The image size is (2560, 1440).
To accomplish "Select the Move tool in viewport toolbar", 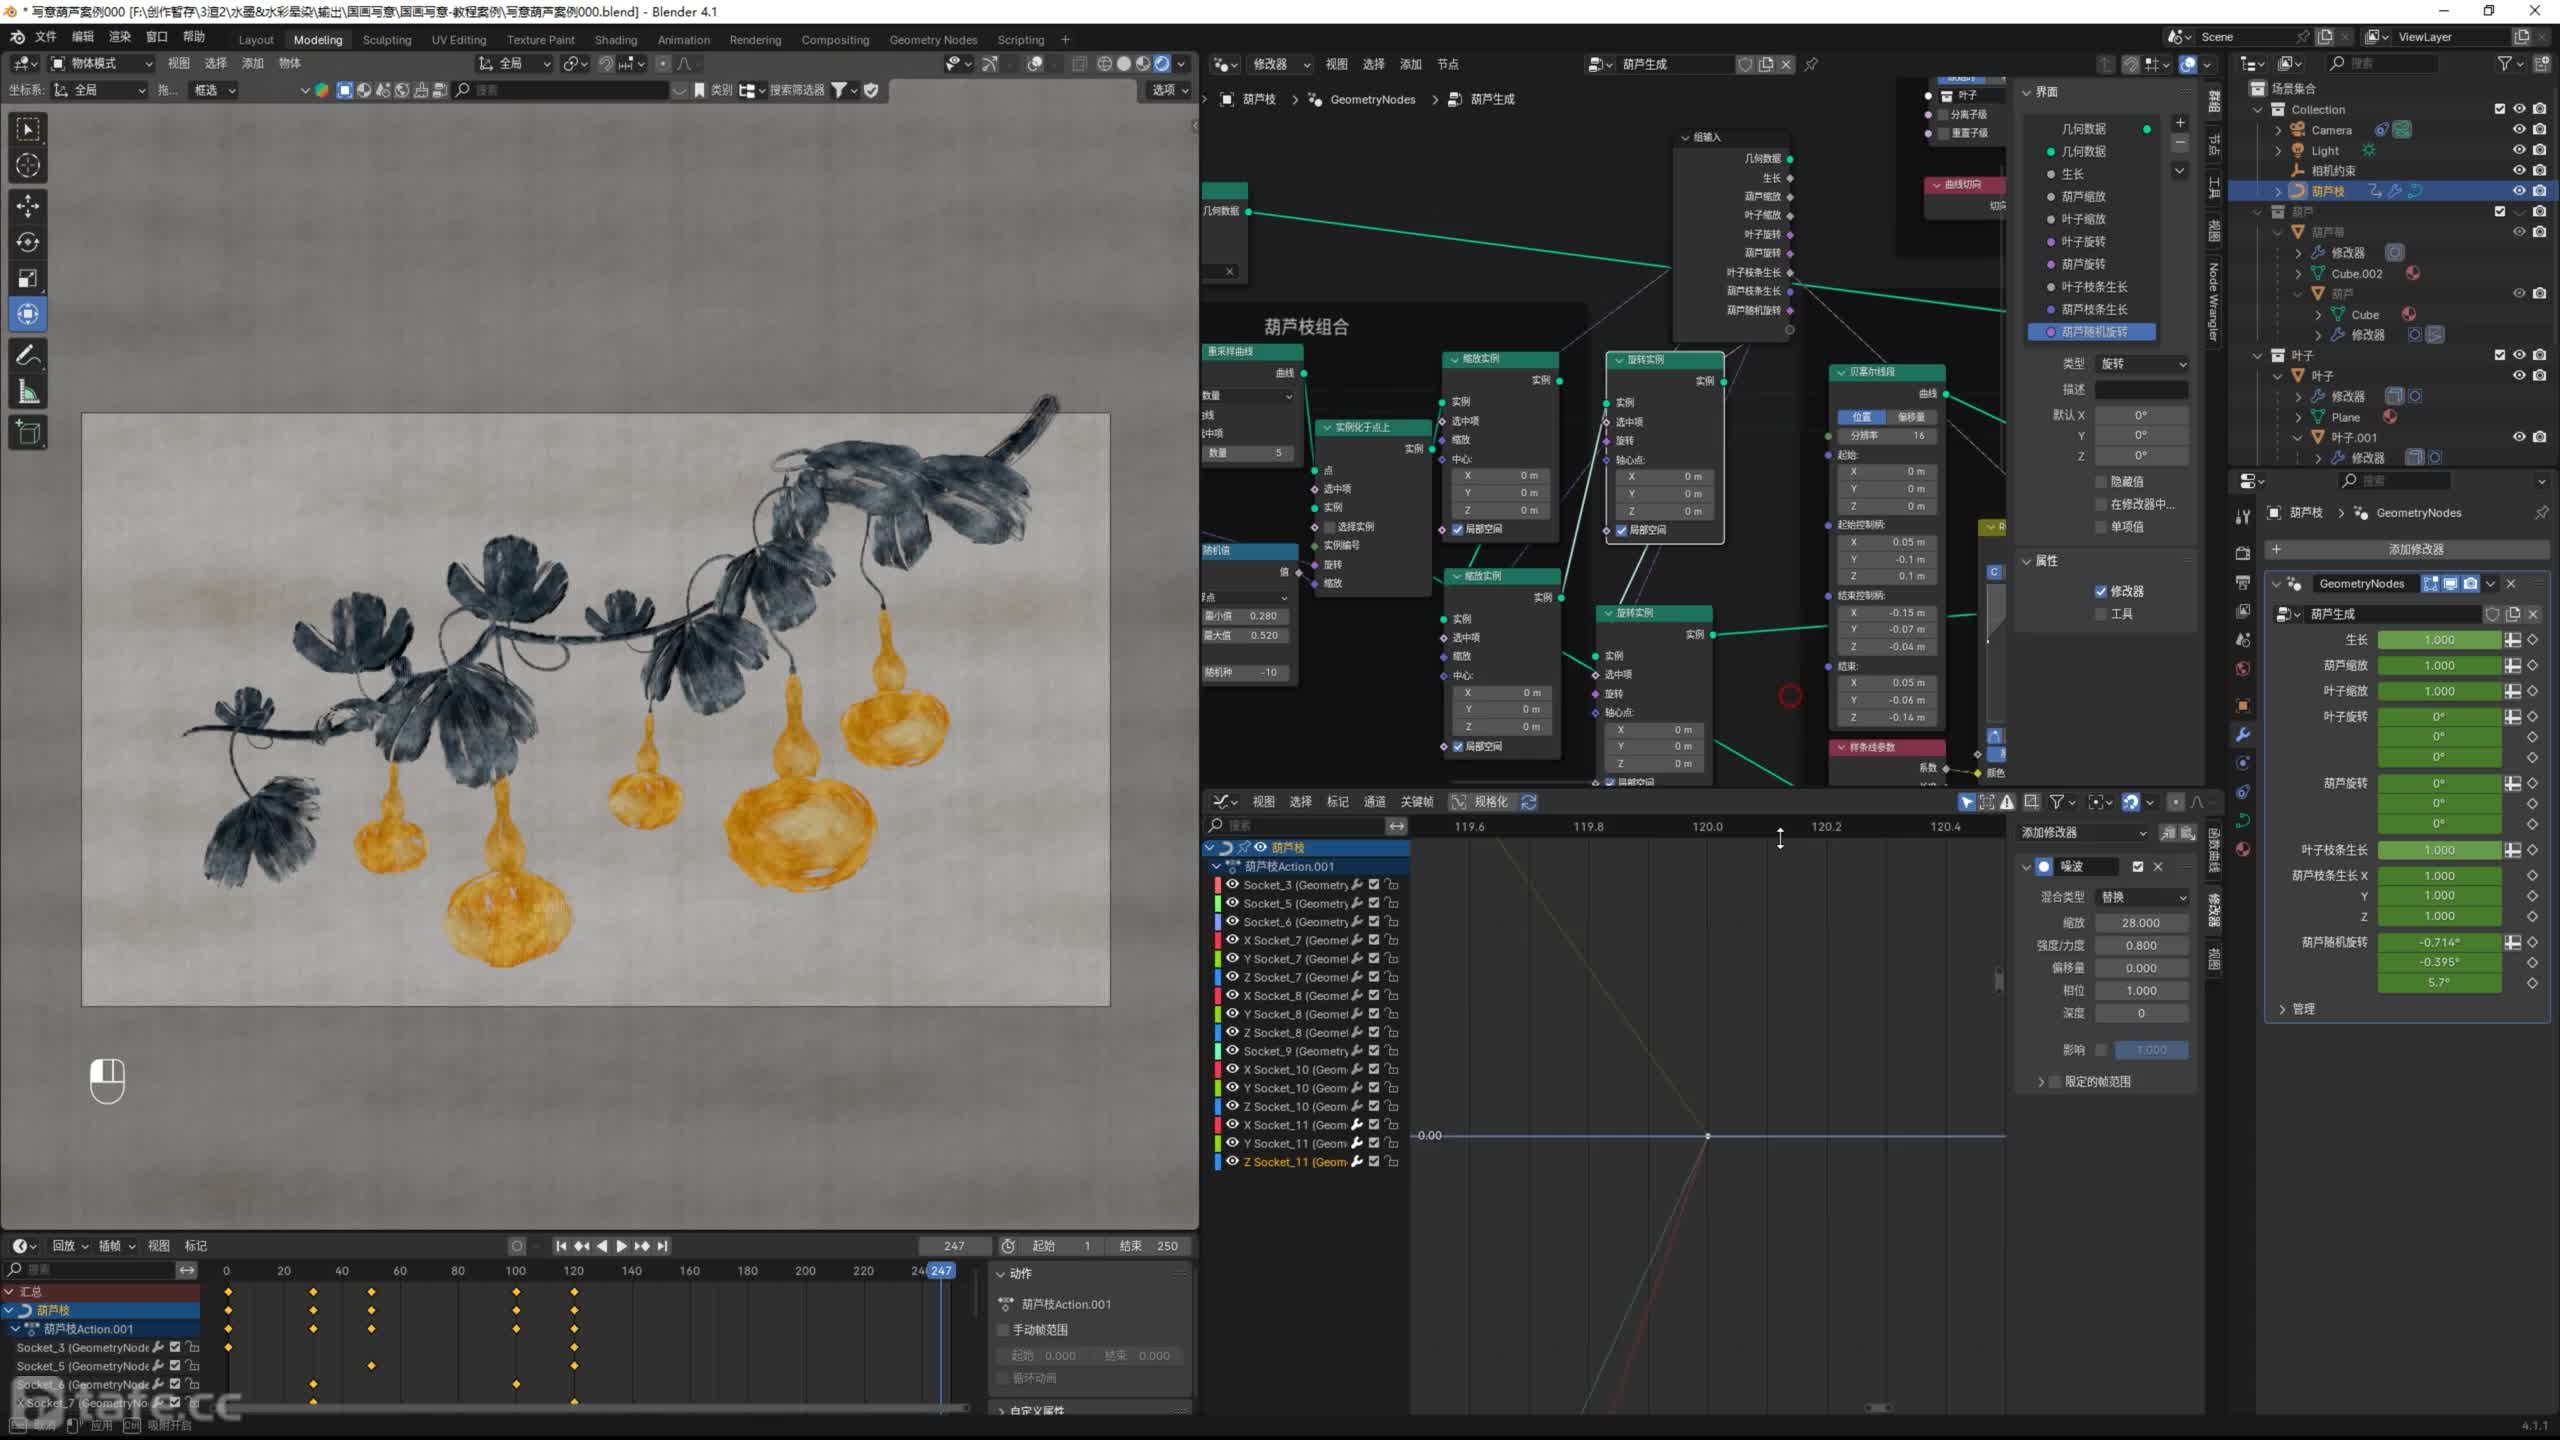I will tap(28, 205).
